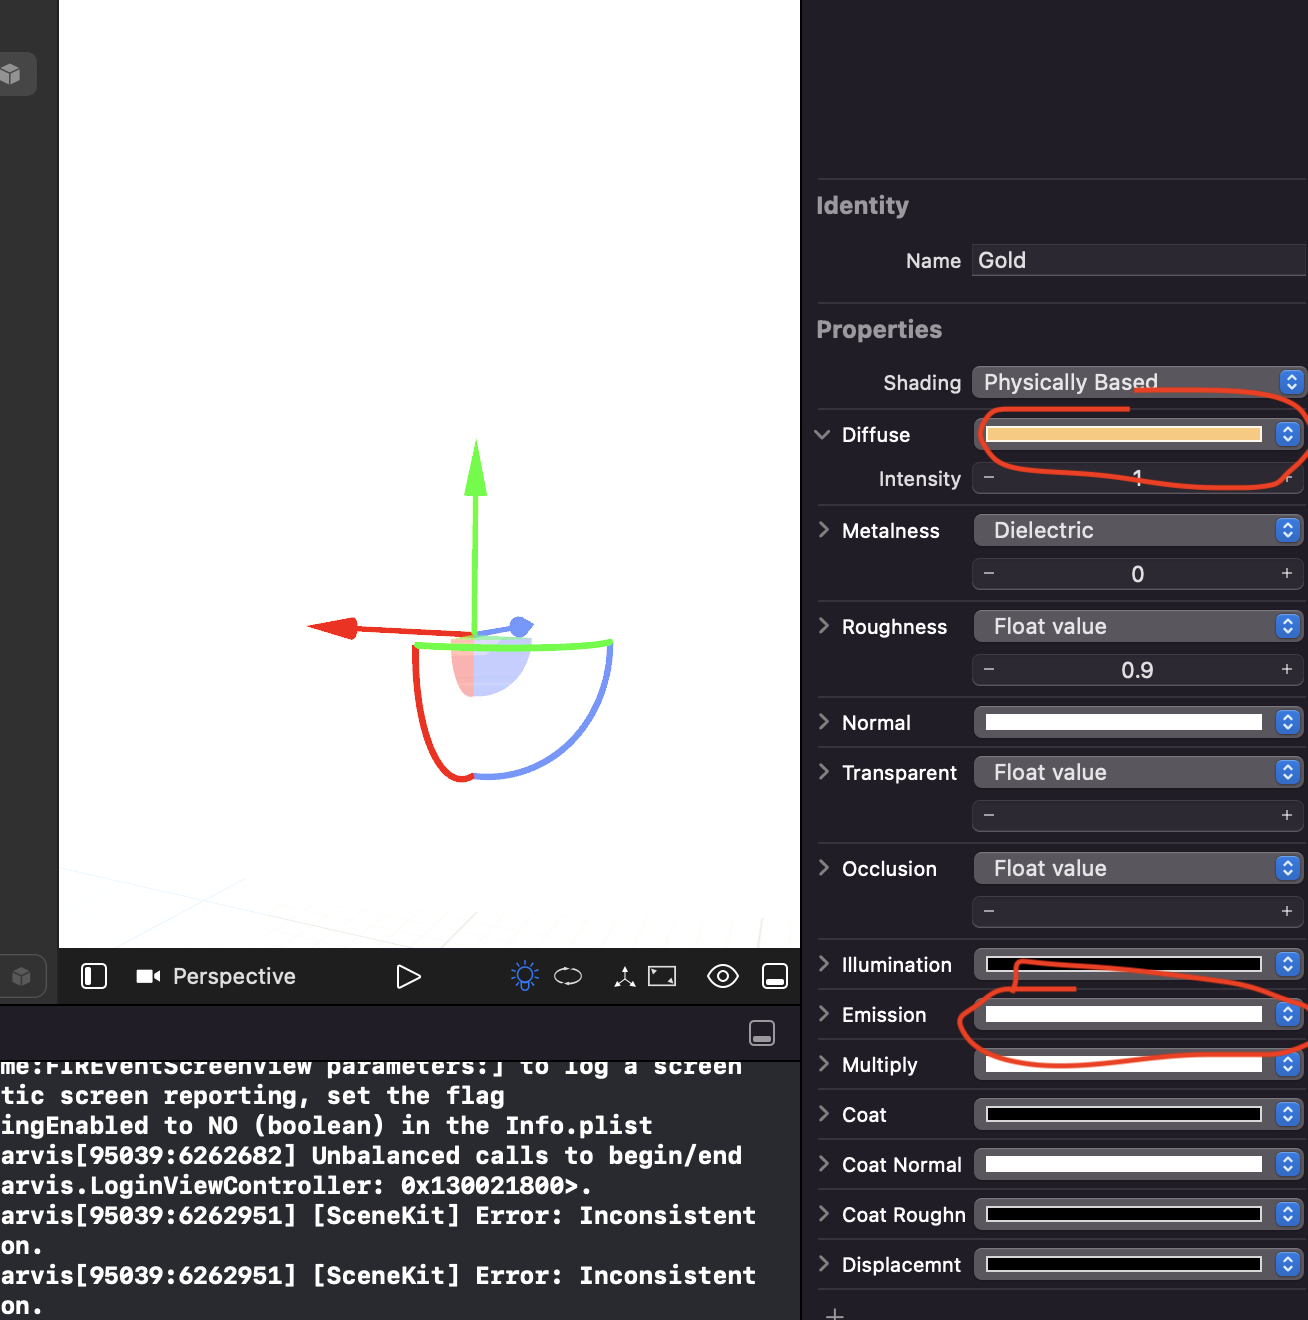Open the Illumination contents popup arrows
The width and height of the screenshot is (1308, 1320).
point(1288,964)
